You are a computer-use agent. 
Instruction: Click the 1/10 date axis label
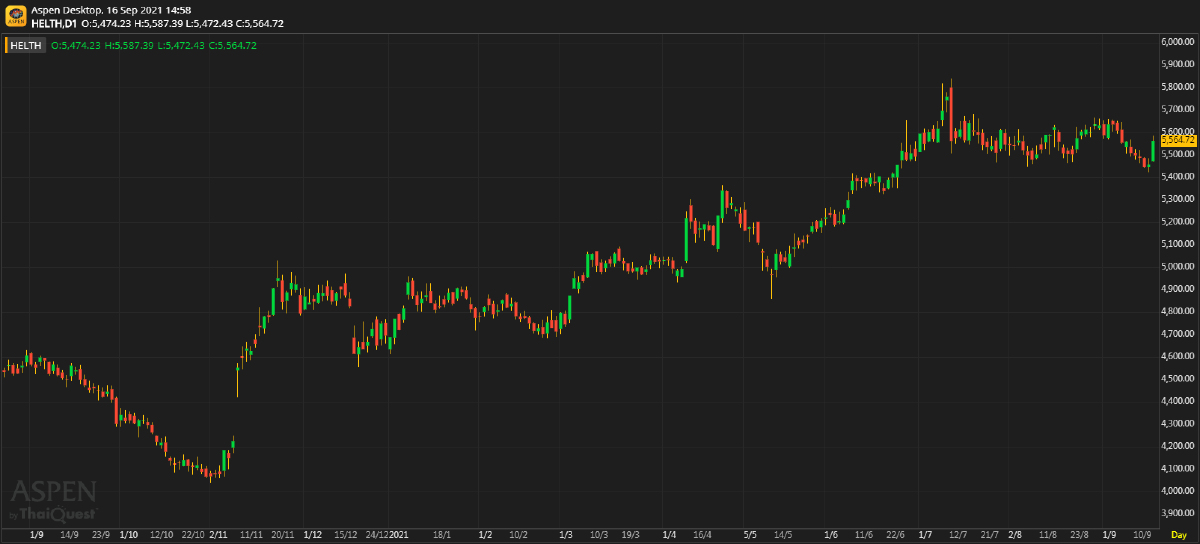[x=128, y=535]
